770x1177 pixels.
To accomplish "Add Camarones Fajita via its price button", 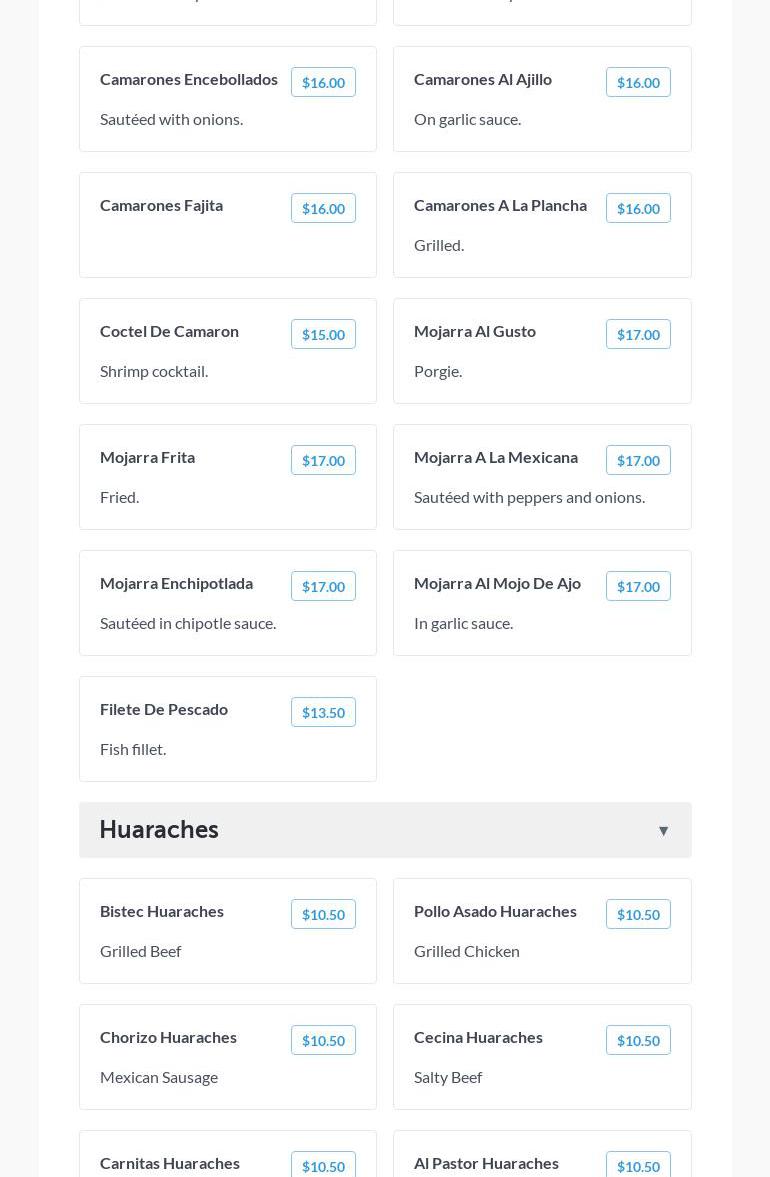I will 323,209.
